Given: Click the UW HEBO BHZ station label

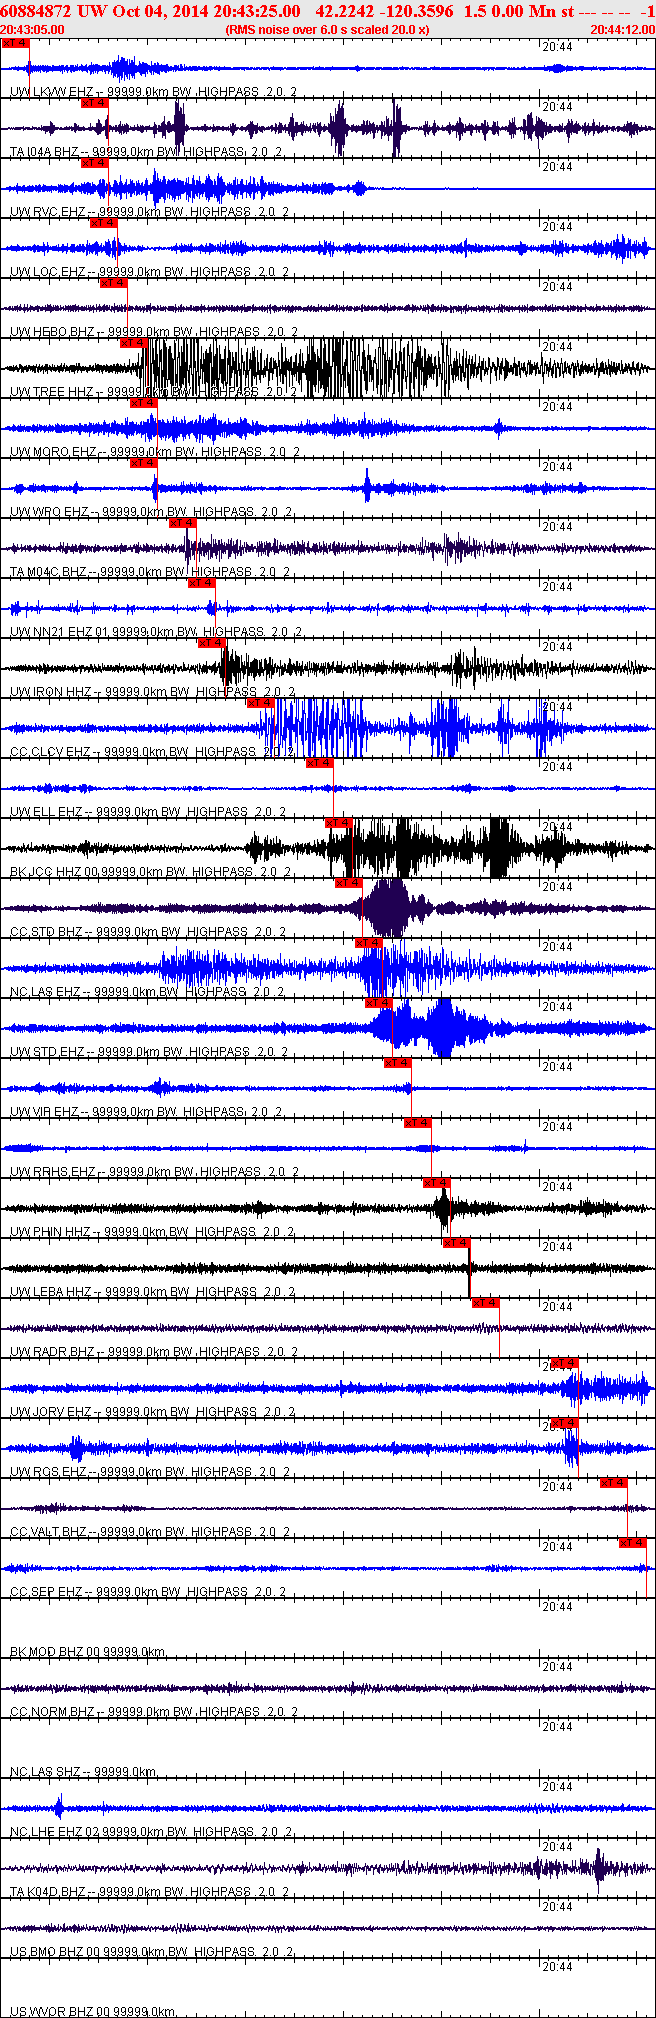Looking at the screenshot, I should click(153, 332).
